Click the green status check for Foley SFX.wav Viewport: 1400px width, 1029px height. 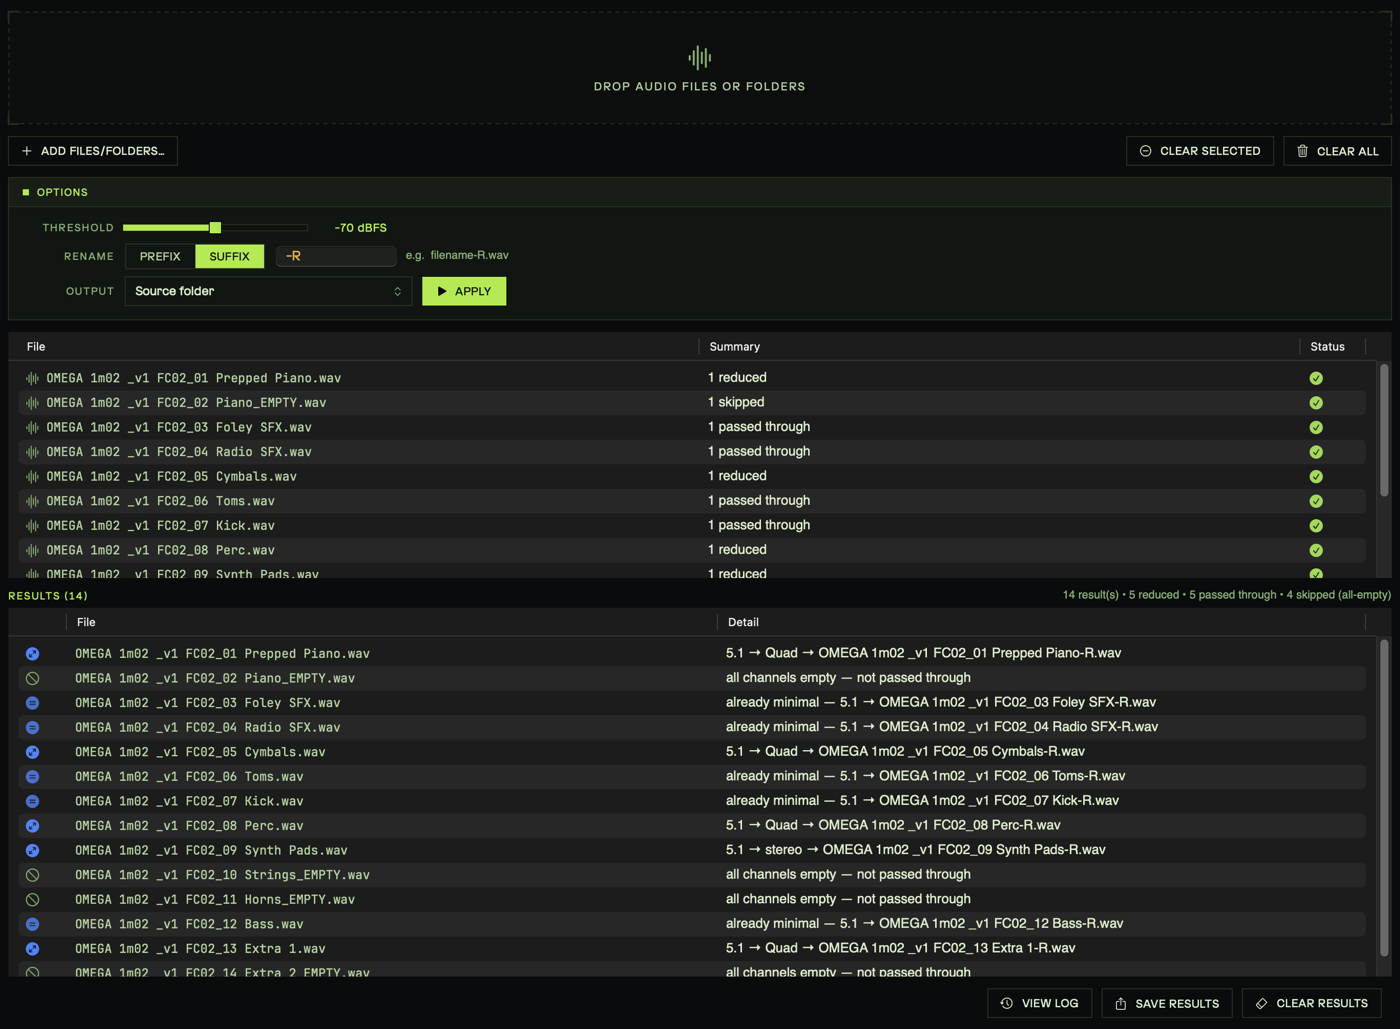click(1316, 427)
